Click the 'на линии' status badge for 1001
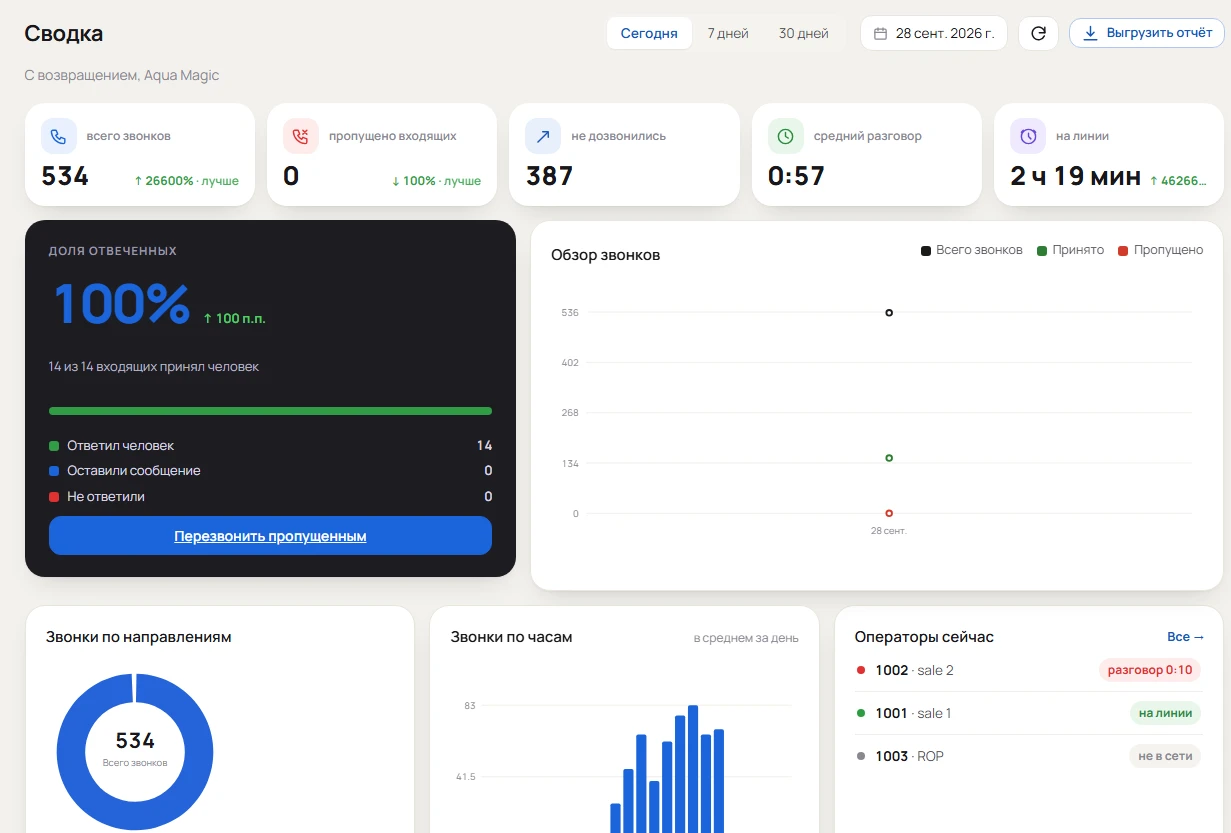This screenshot has width=1231, height=833. coord(1165,713)
